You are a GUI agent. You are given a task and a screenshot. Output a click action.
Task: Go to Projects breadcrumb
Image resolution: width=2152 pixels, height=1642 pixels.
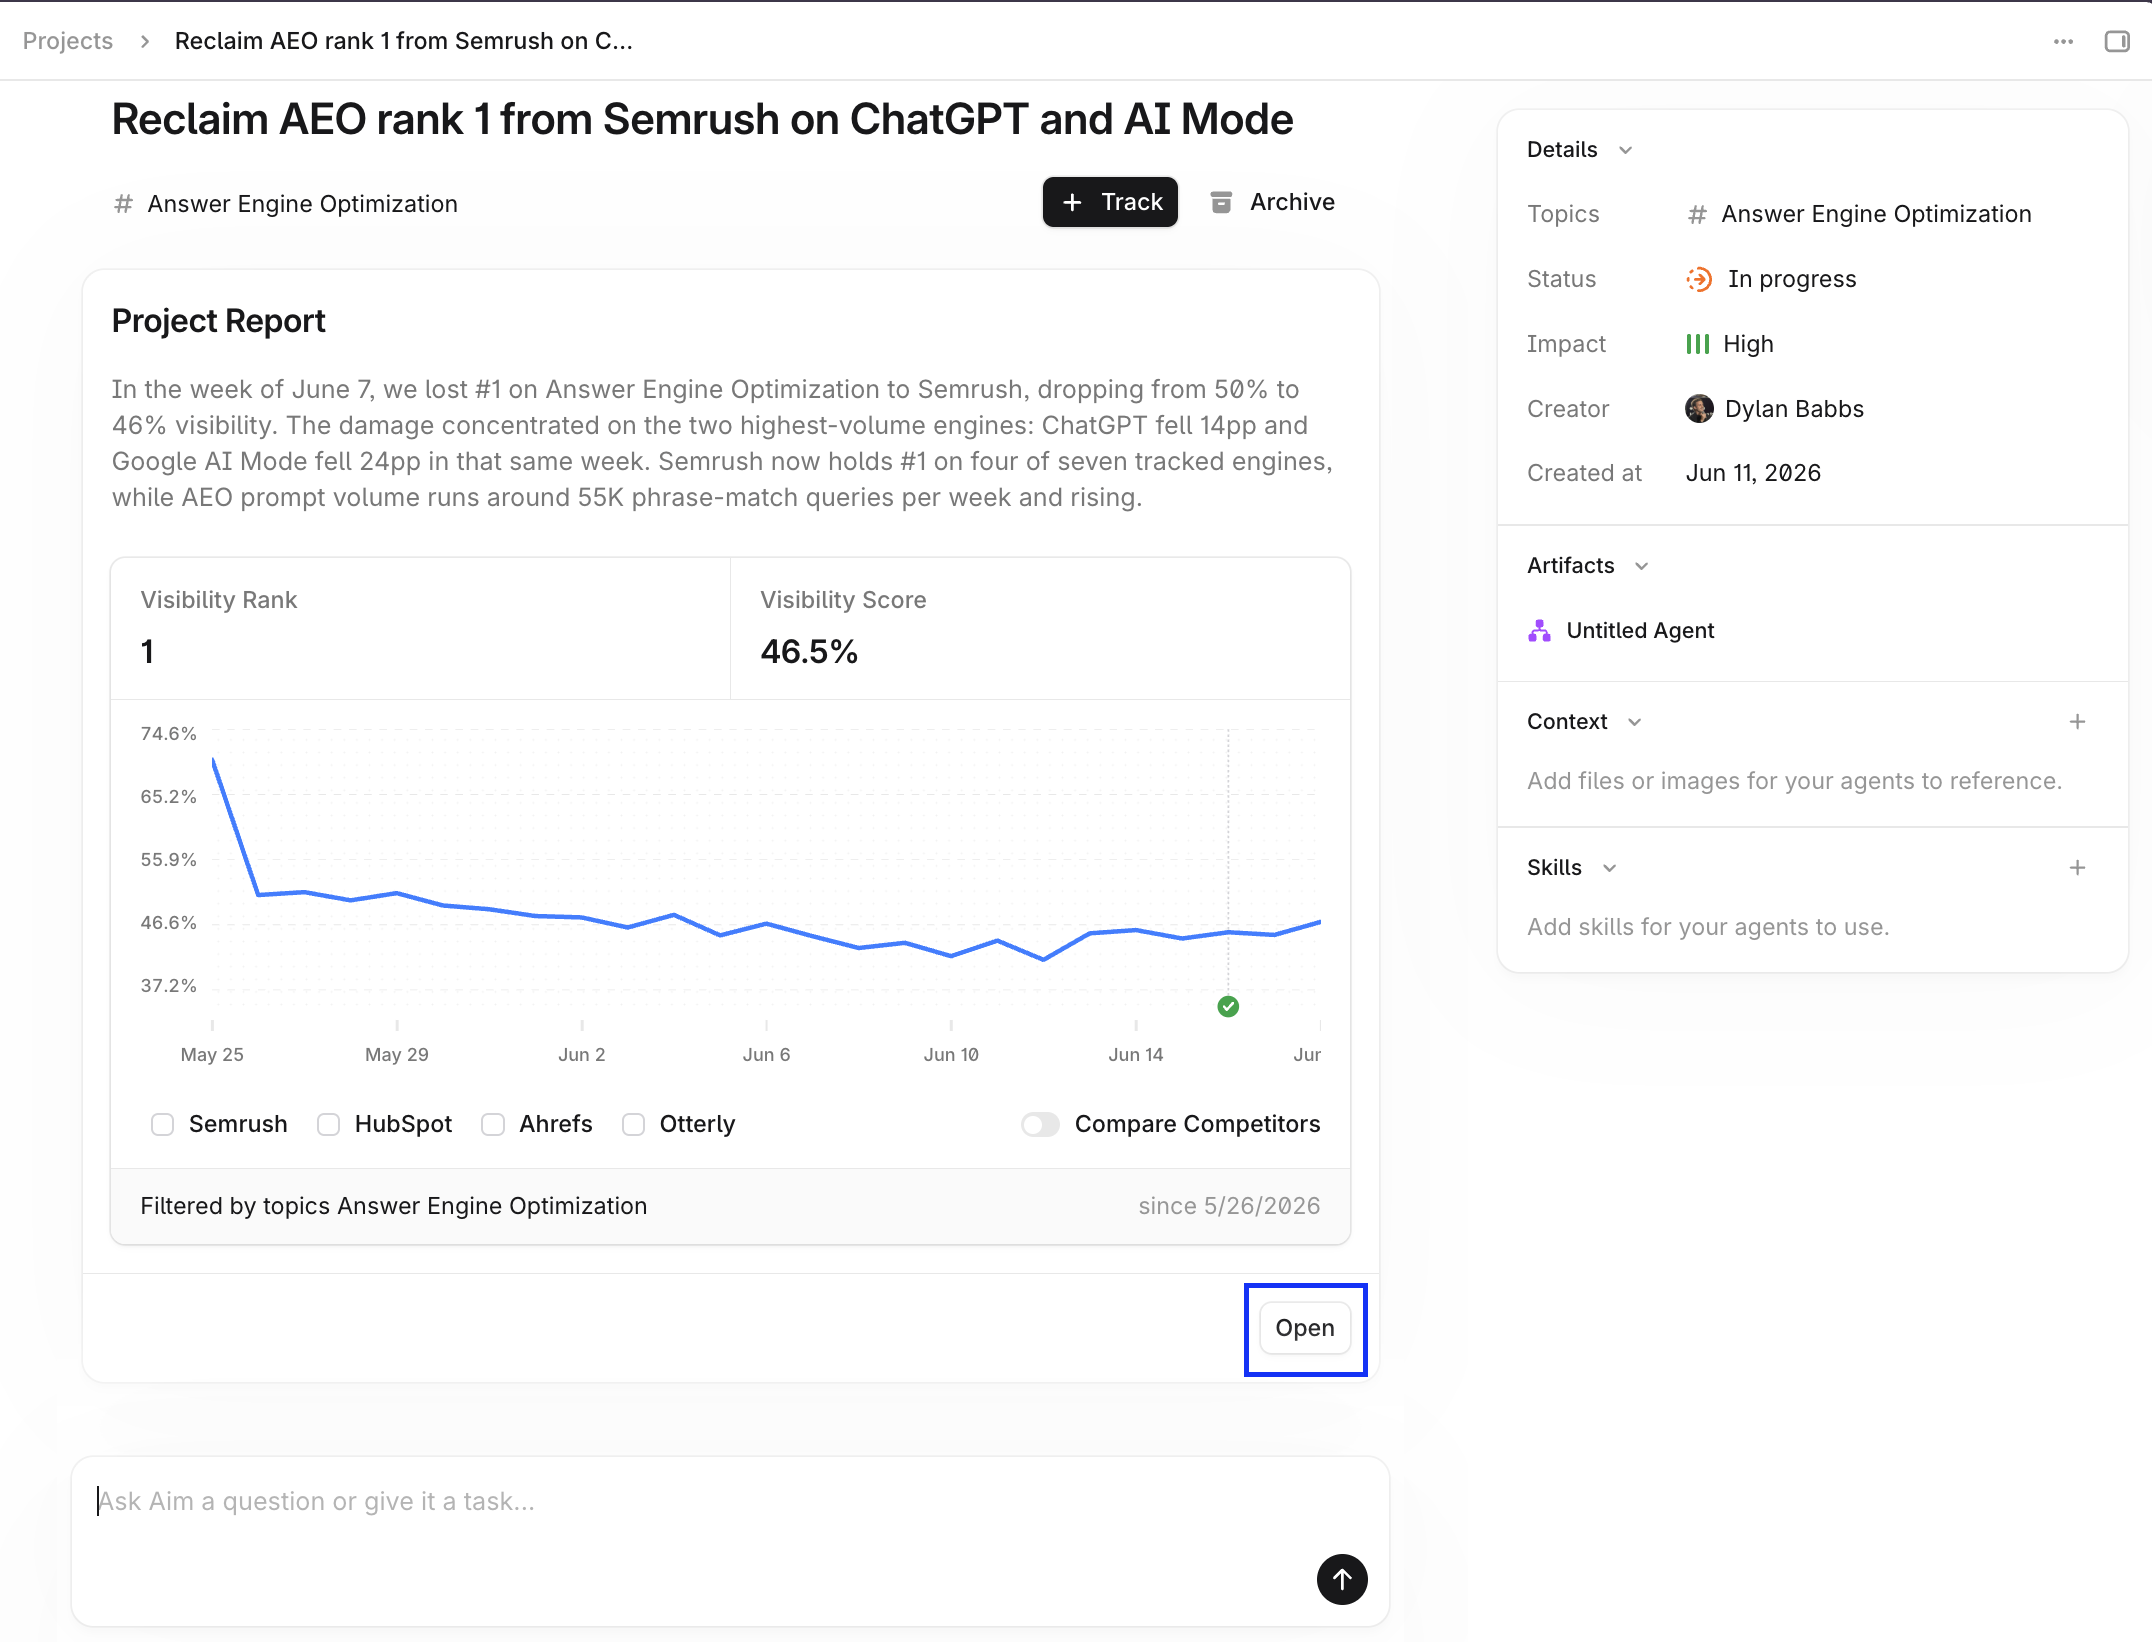[x=68, y=41]
